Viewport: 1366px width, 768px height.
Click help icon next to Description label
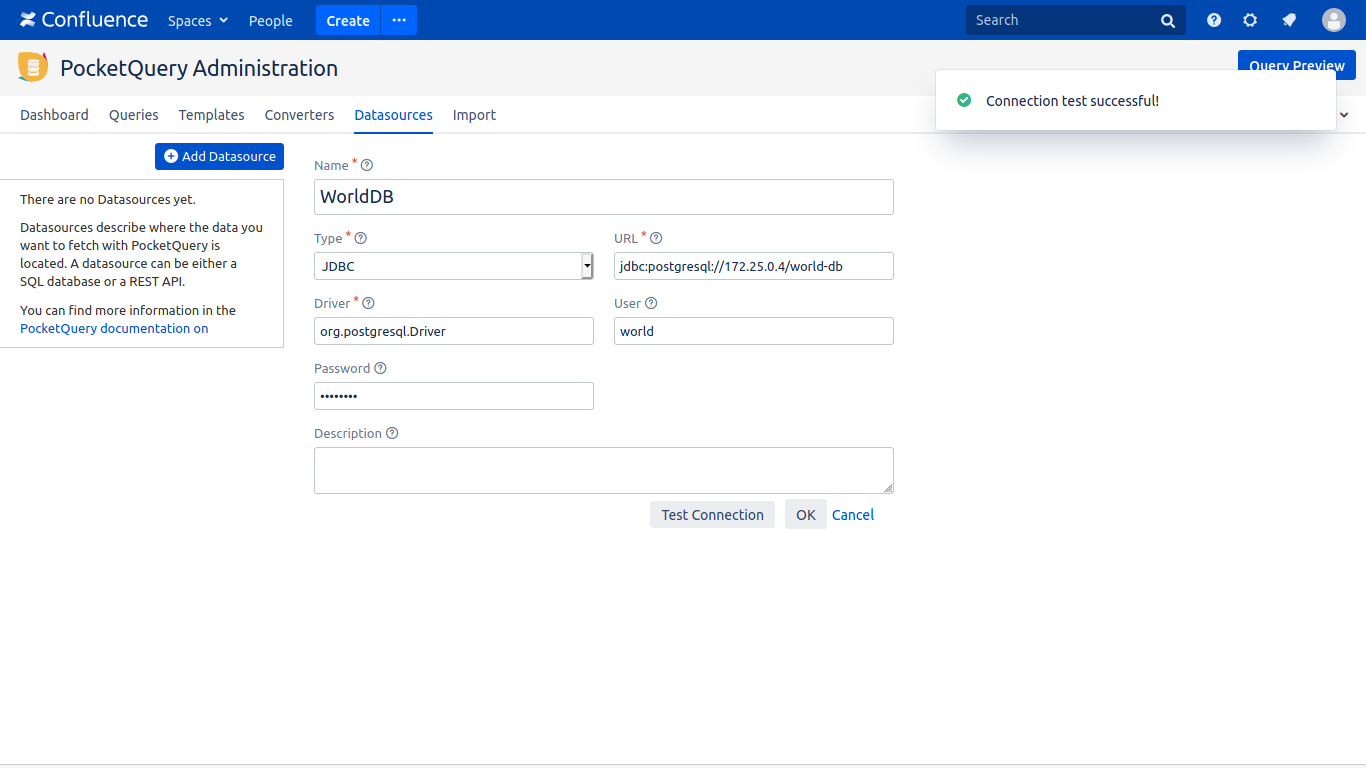tap(392, 434)
